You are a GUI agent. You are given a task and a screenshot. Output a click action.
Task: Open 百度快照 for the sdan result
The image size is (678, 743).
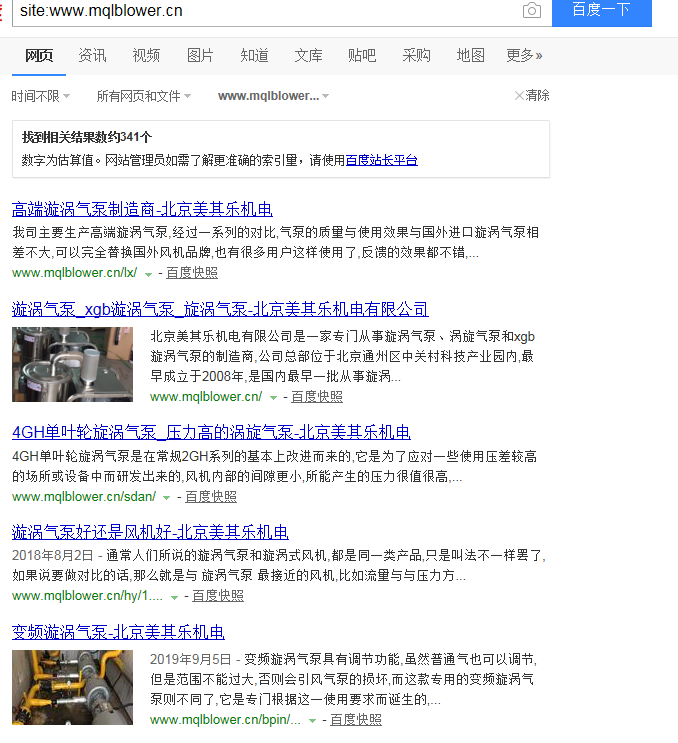[x=211, y=497]
